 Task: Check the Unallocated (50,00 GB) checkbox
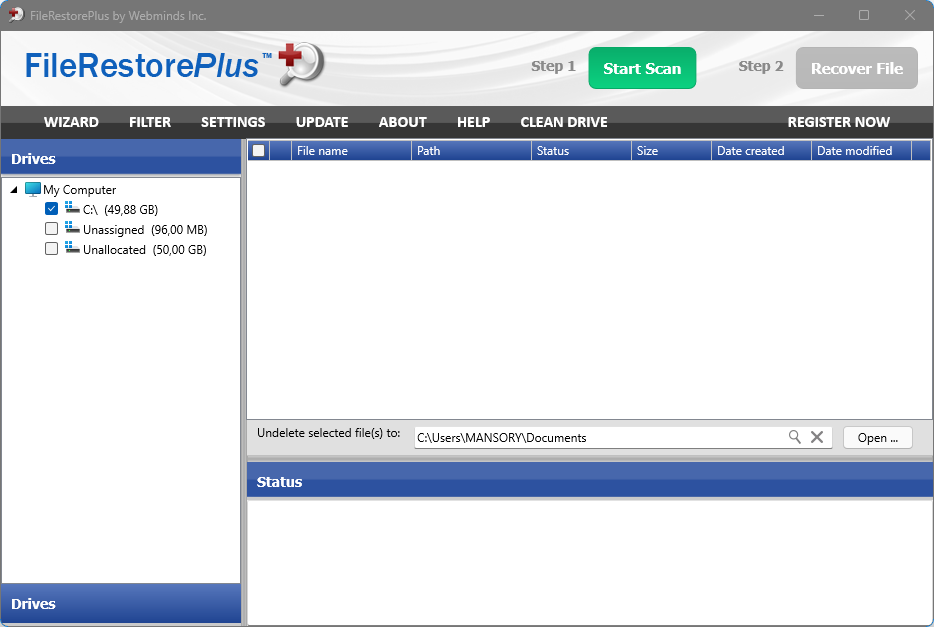coord(51,248)
